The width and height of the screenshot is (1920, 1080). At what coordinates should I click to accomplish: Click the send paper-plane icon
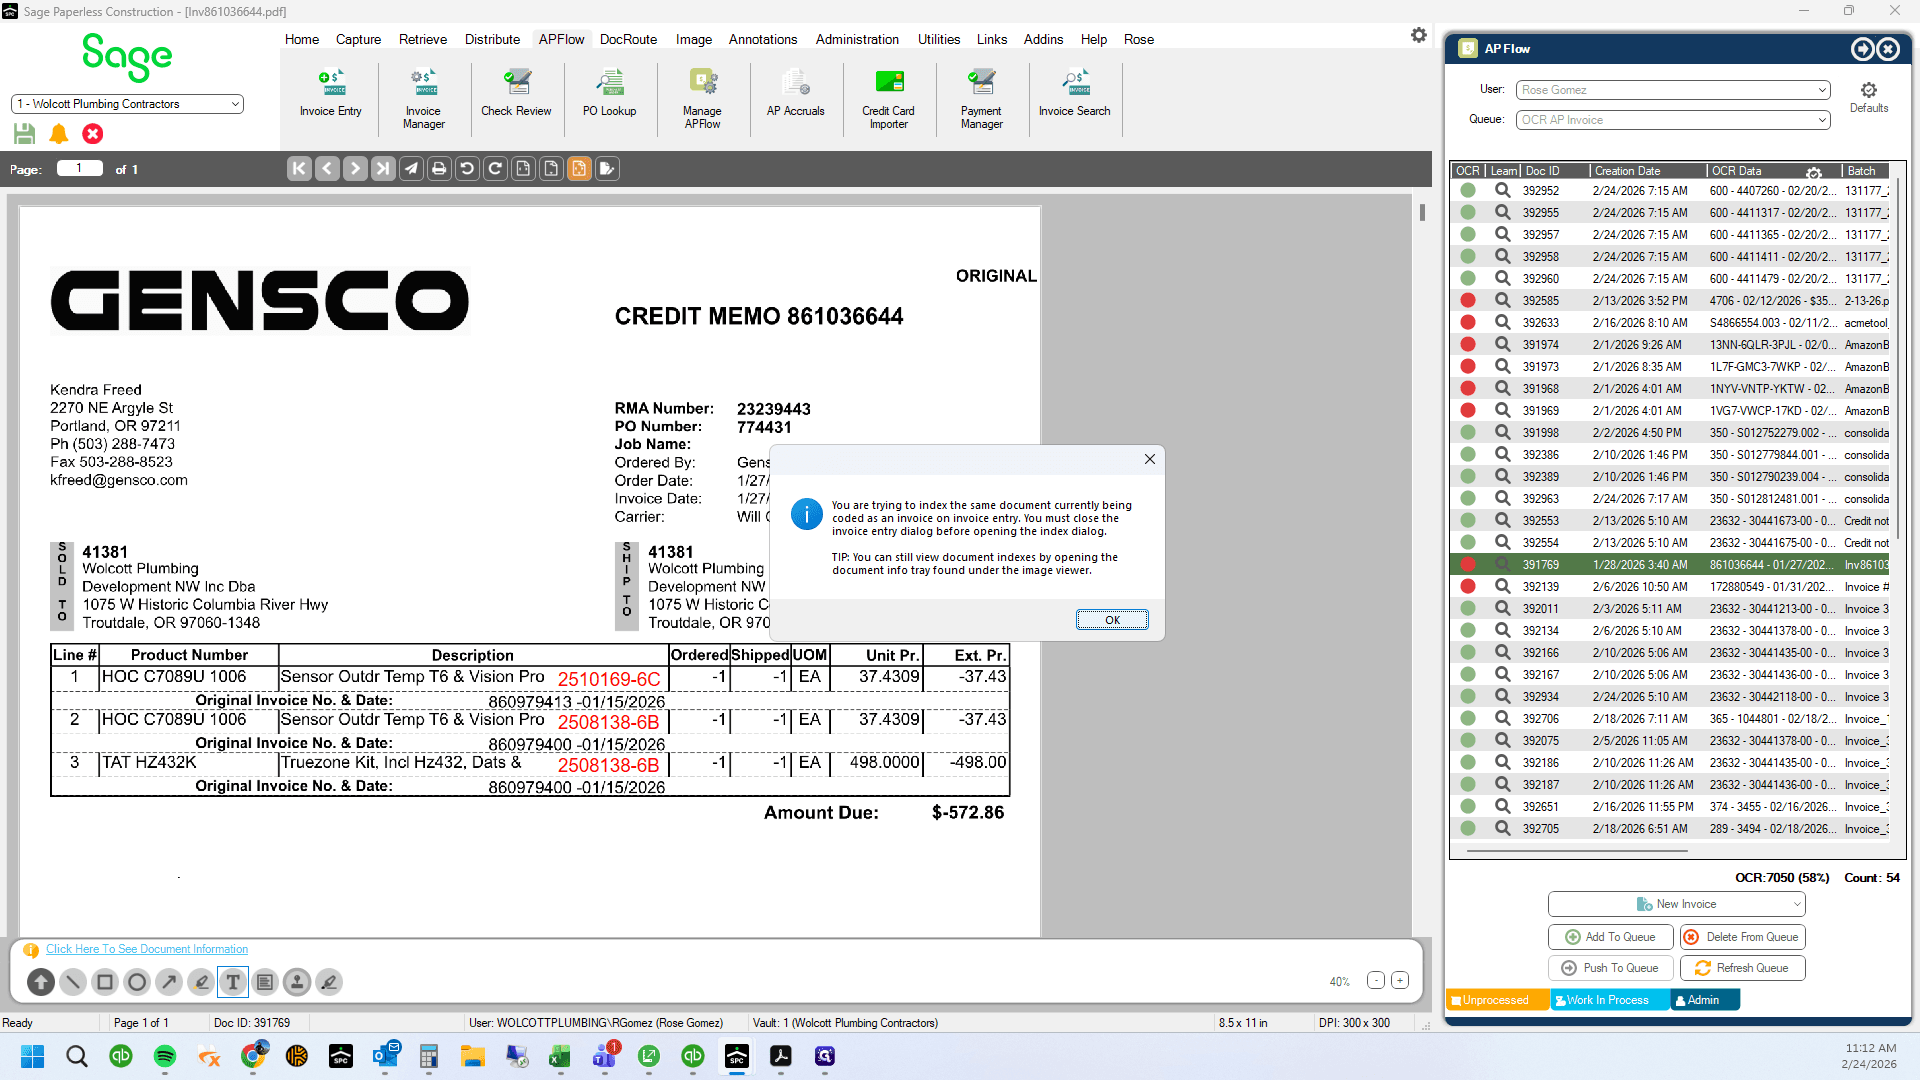pos(411,169)
